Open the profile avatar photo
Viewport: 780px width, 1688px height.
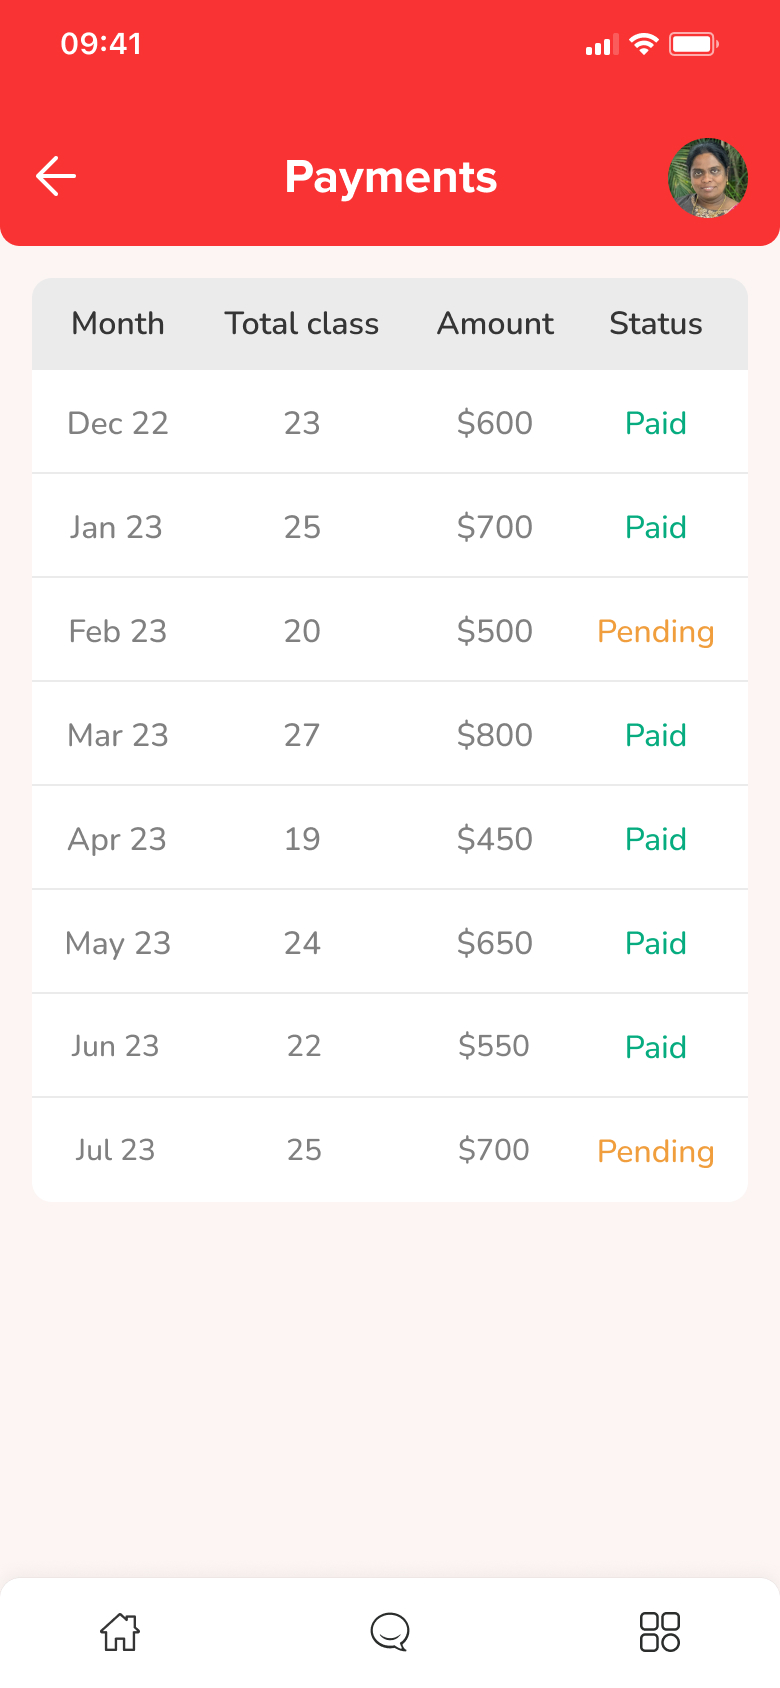(x=708, y=178)
